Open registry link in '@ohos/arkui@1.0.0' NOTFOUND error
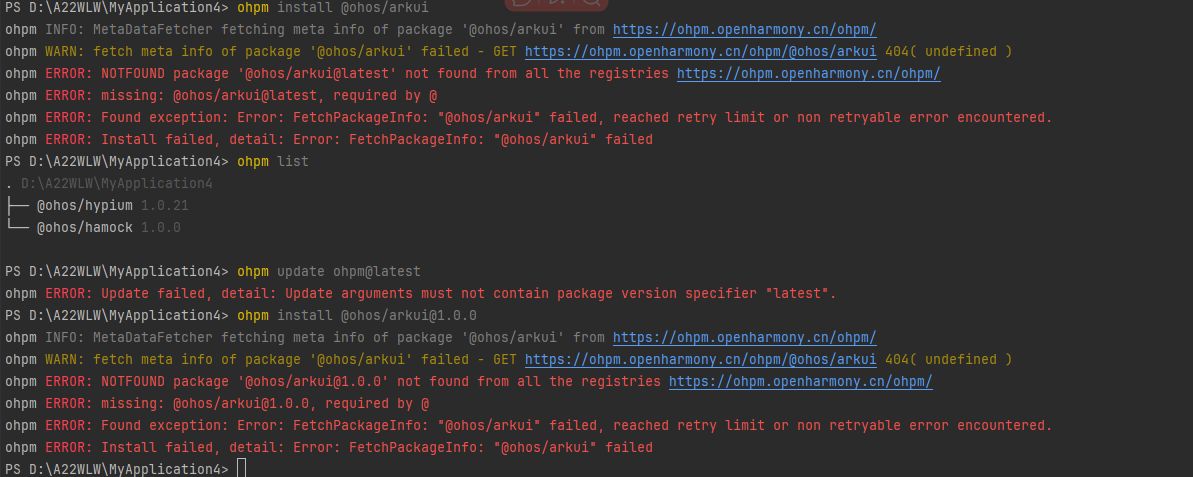This screenshot has width=1193, height=477. pos(800,381)
